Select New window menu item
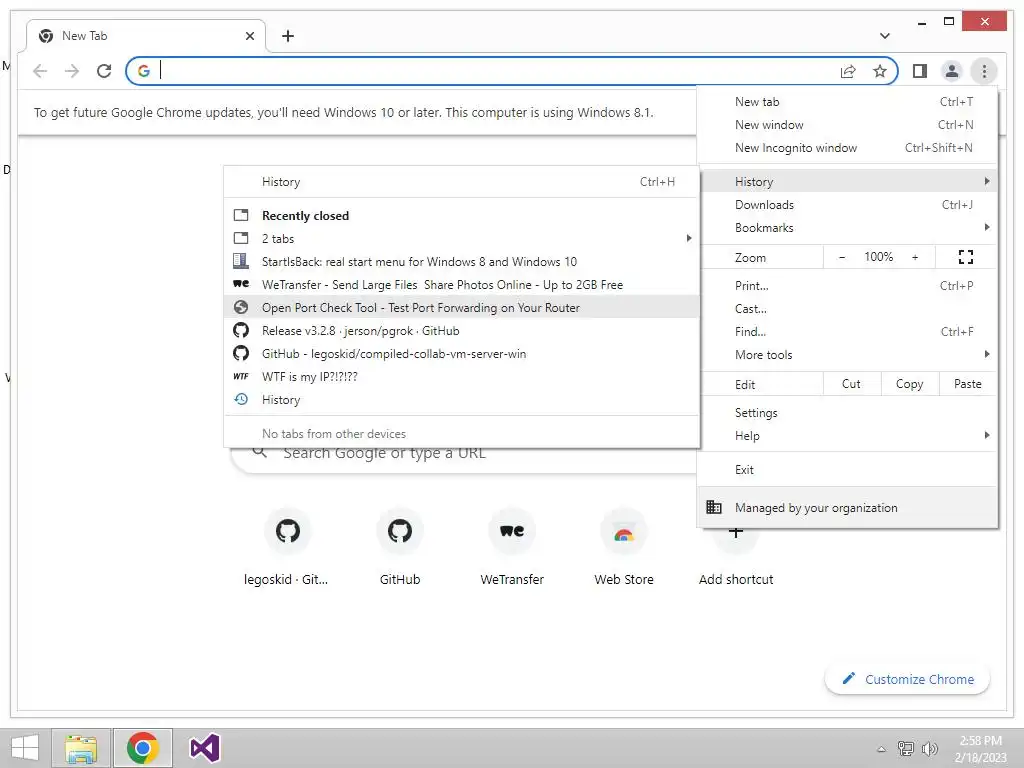 pos(847,125)
